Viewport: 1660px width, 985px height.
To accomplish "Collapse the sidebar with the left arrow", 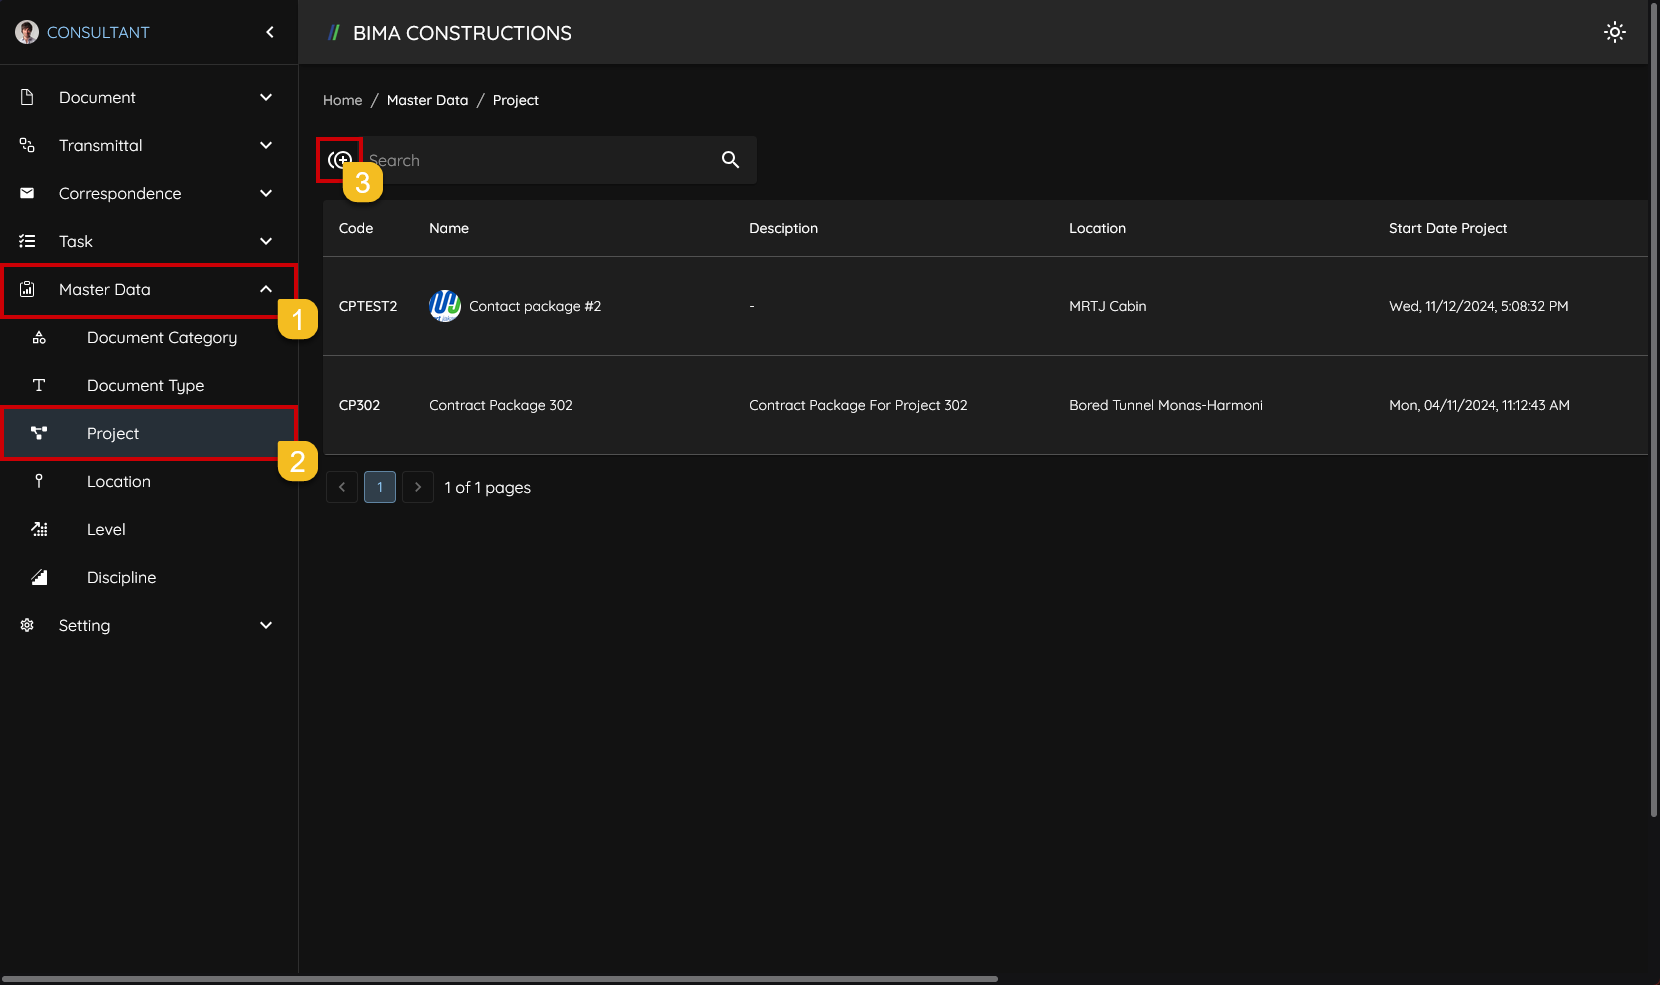I will 270,32.
